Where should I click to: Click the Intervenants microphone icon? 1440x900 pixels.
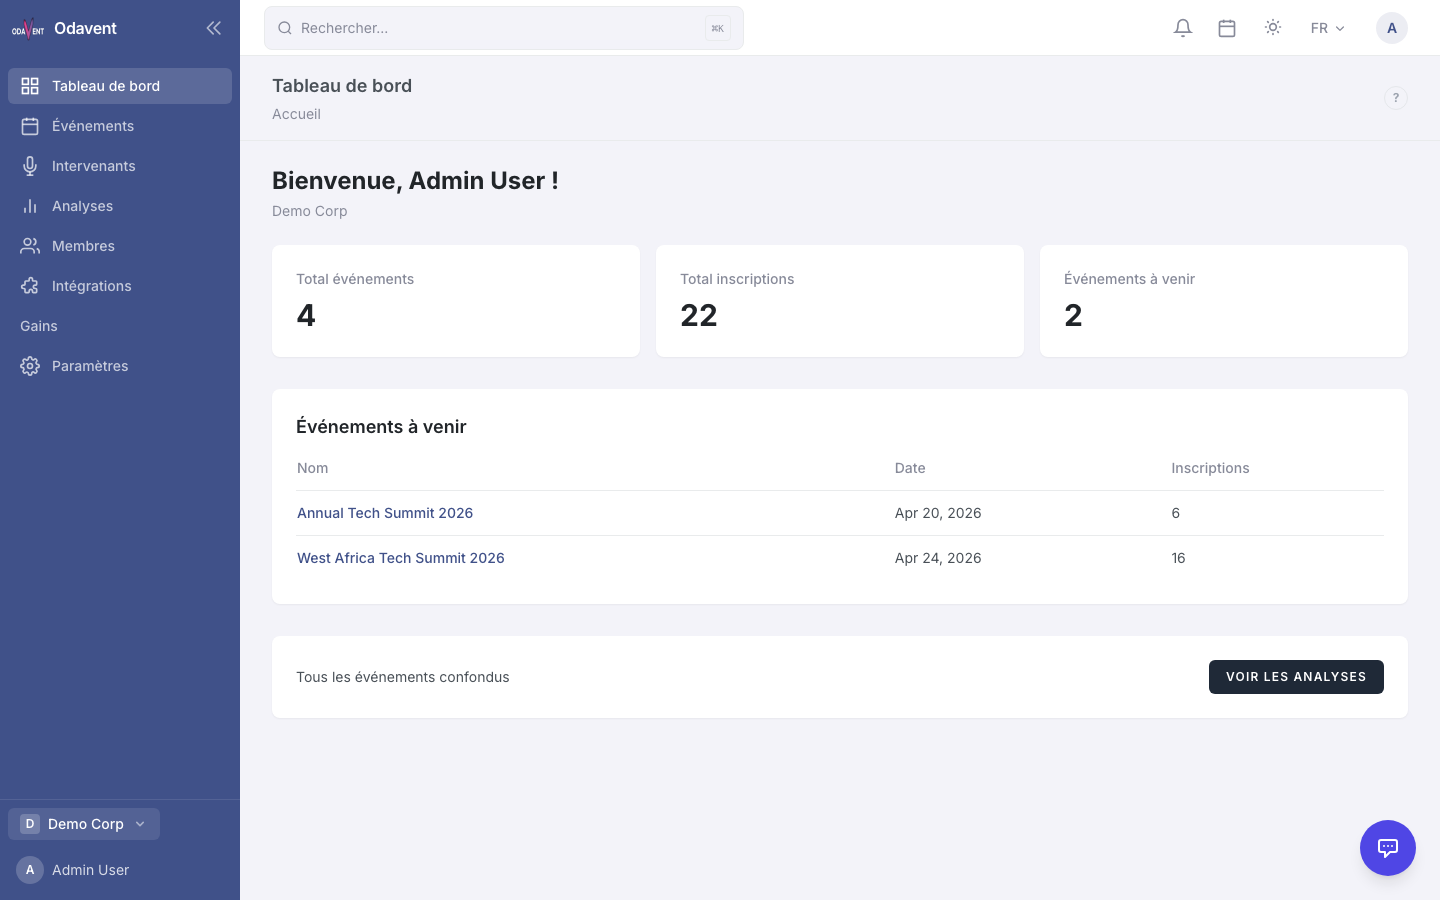30,166
